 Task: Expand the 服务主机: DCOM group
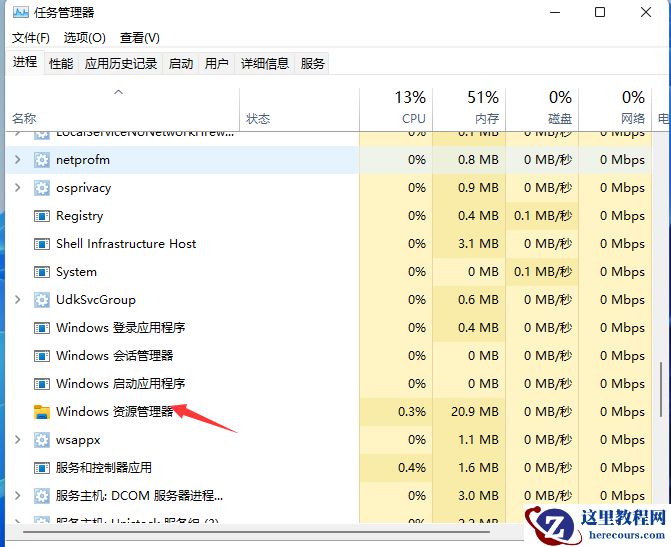pyautogui.click(x=18, y=496)
